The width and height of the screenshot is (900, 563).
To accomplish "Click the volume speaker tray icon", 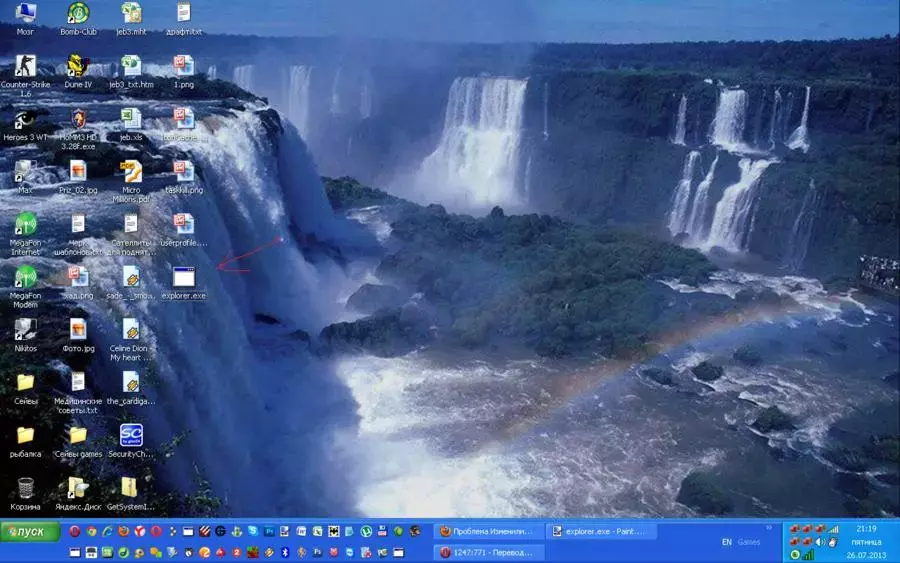I will pos(820,542).
